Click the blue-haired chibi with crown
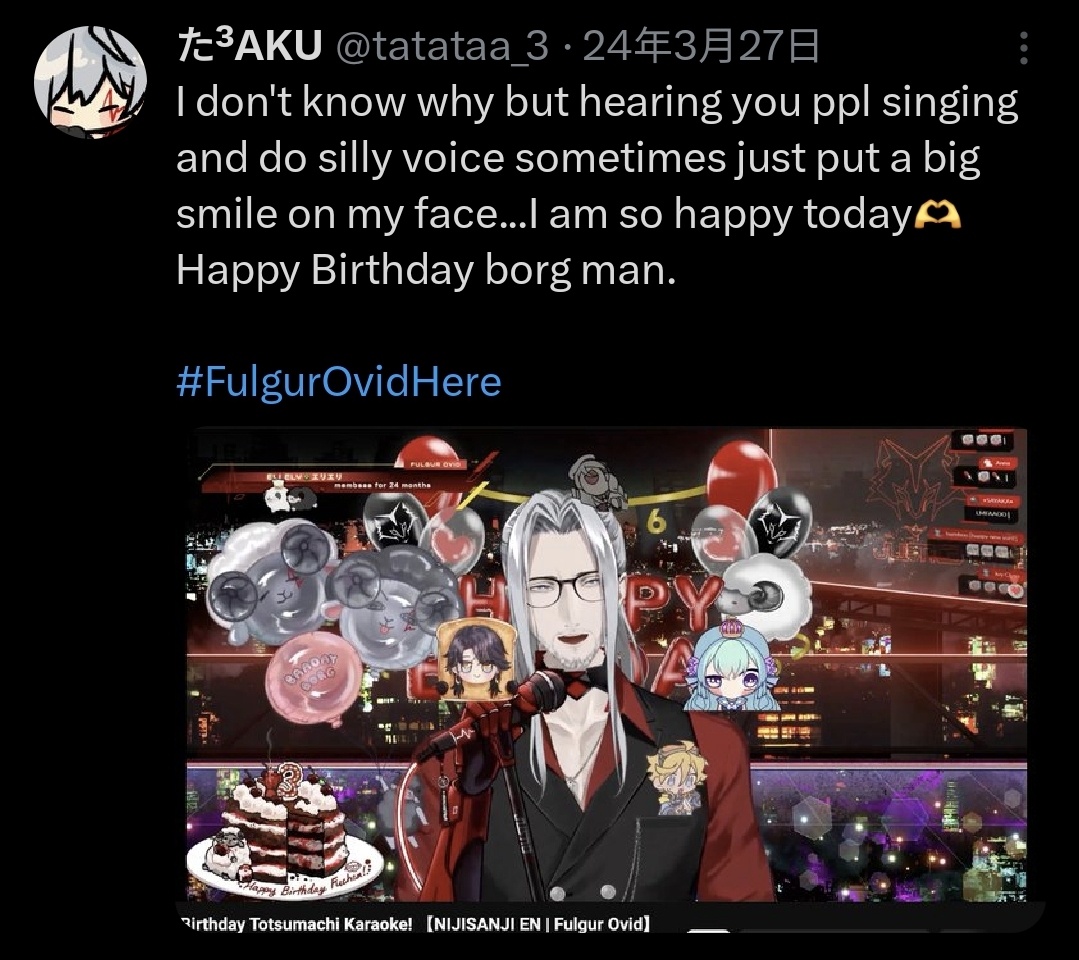 [x=731, y=665]
